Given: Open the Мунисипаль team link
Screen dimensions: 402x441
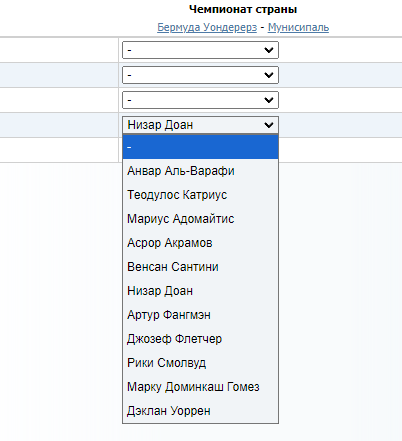Looking at the screenshot, I should pos(298,27).
